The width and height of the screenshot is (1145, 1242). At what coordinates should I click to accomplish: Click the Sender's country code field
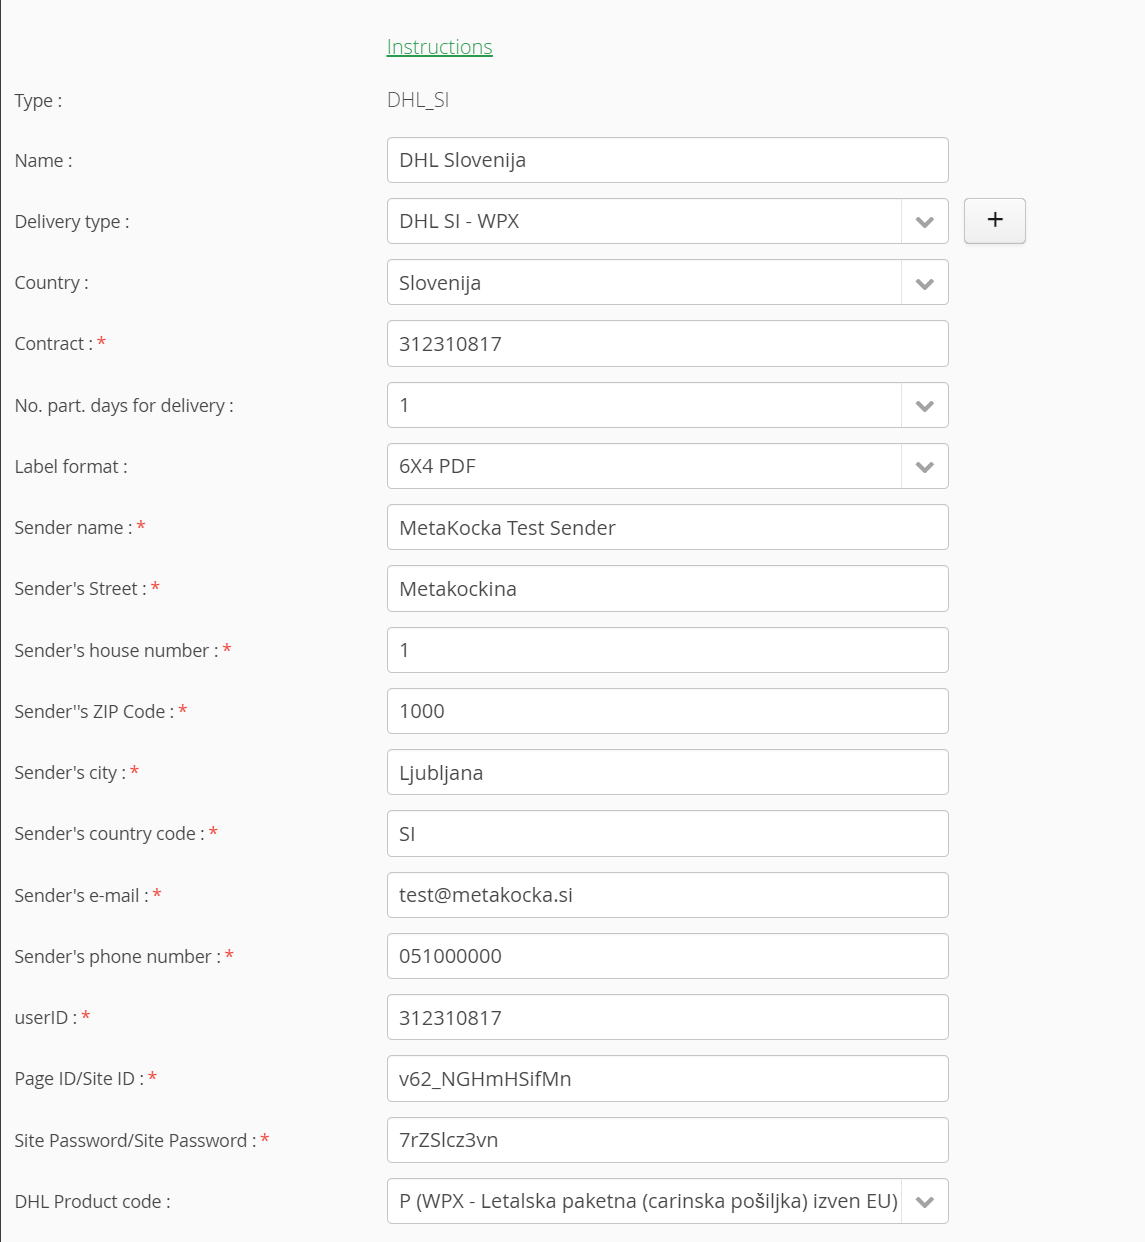667,833
